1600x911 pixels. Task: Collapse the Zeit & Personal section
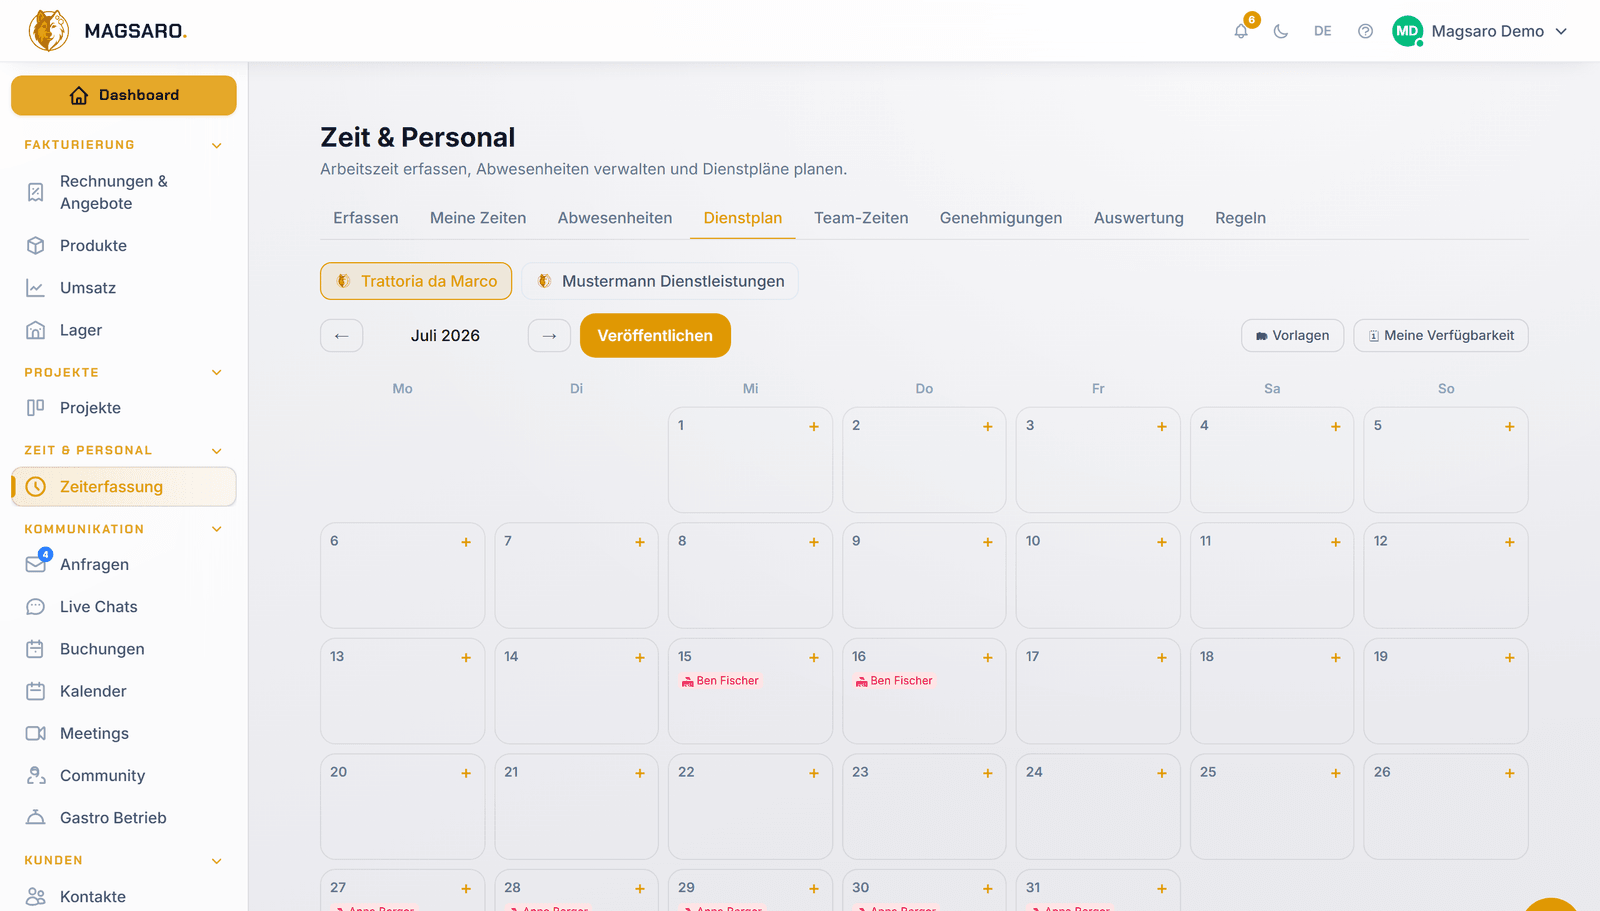pos(217,451)
